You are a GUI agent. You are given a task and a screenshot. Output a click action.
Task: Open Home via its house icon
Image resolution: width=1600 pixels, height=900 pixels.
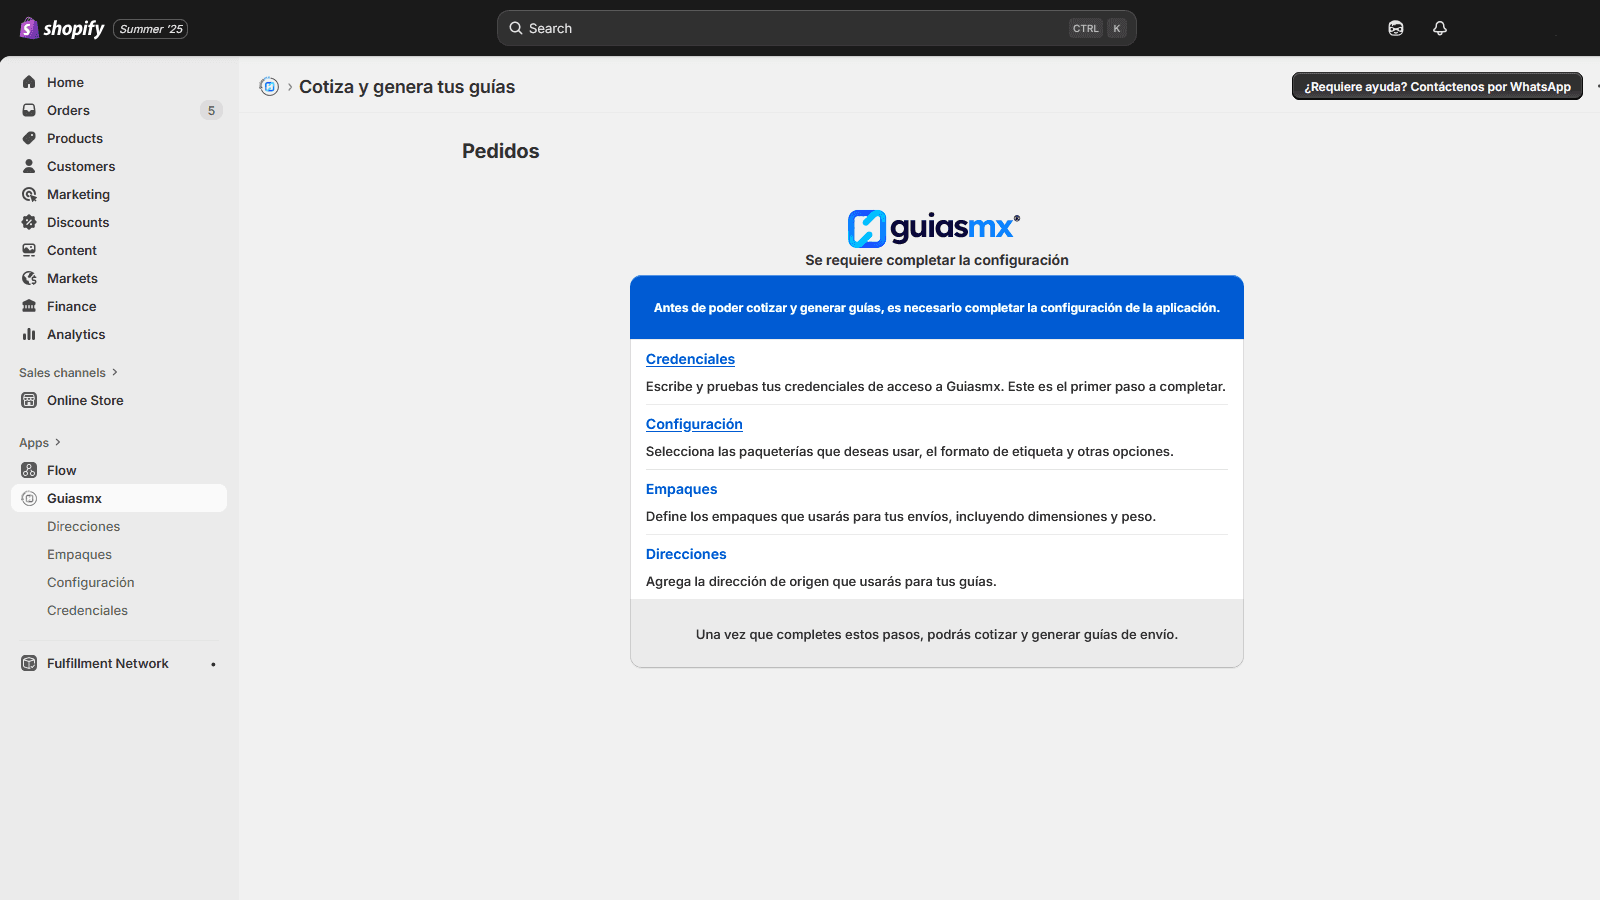(29, 82)
